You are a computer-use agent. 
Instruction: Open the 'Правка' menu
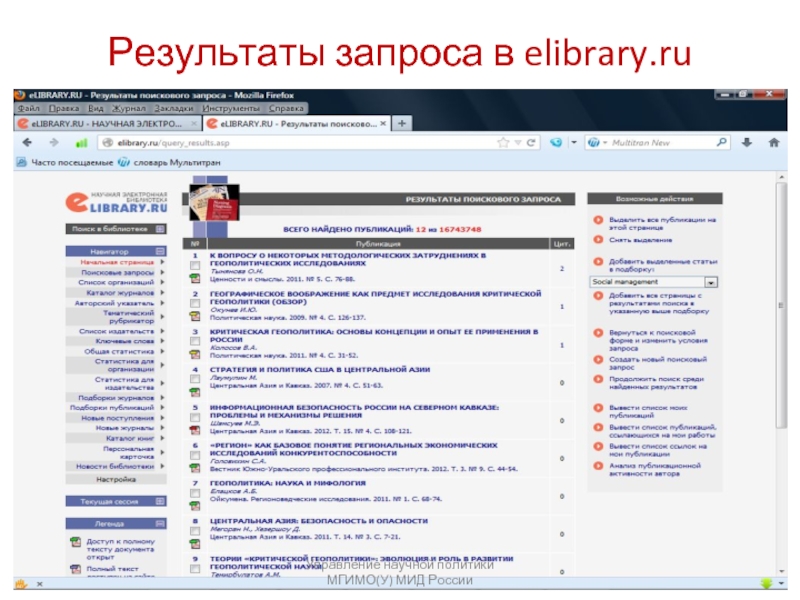pyautogui.click(x=64, y=108)
